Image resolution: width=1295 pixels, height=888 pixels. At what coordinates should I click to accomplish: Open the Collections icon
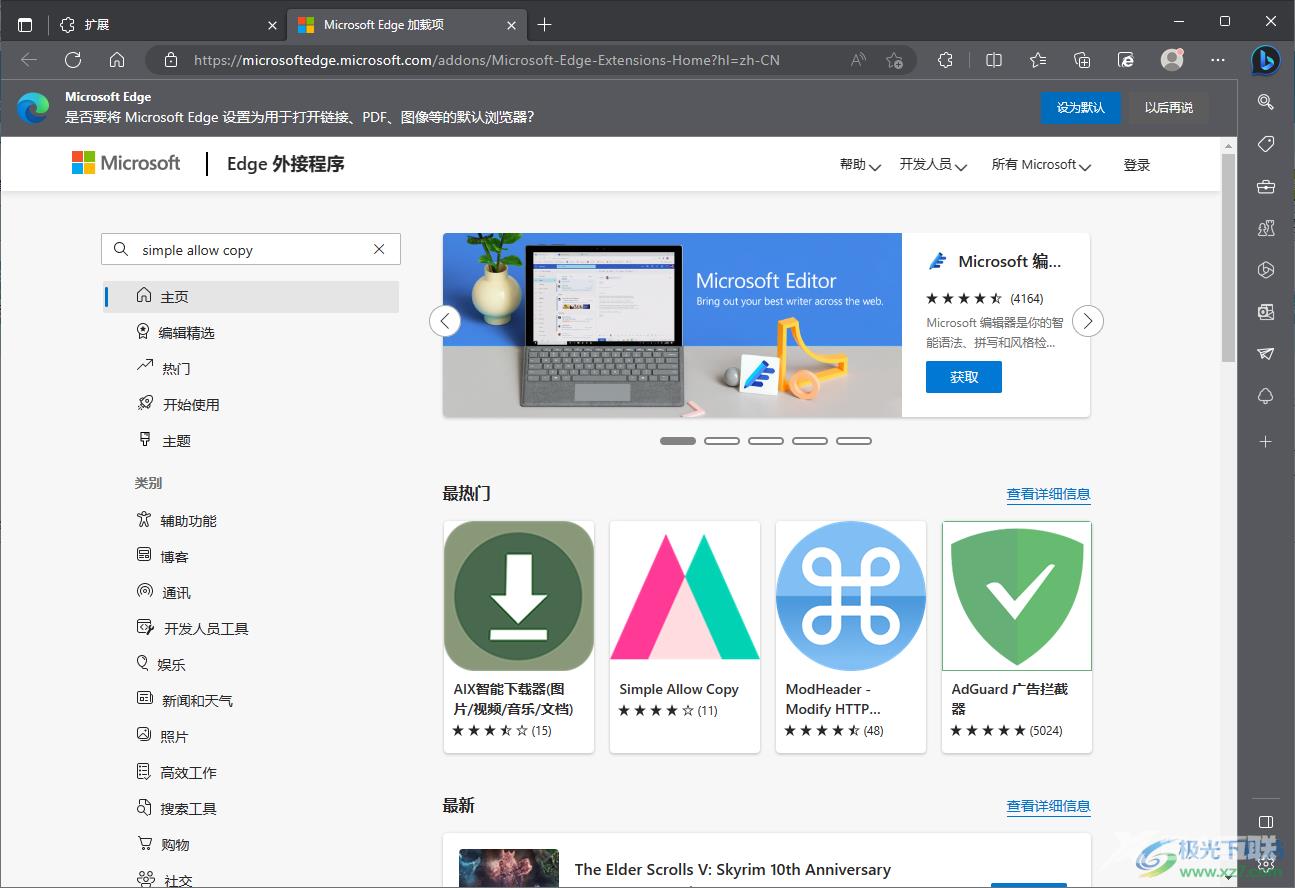[x=1082, y=60]
